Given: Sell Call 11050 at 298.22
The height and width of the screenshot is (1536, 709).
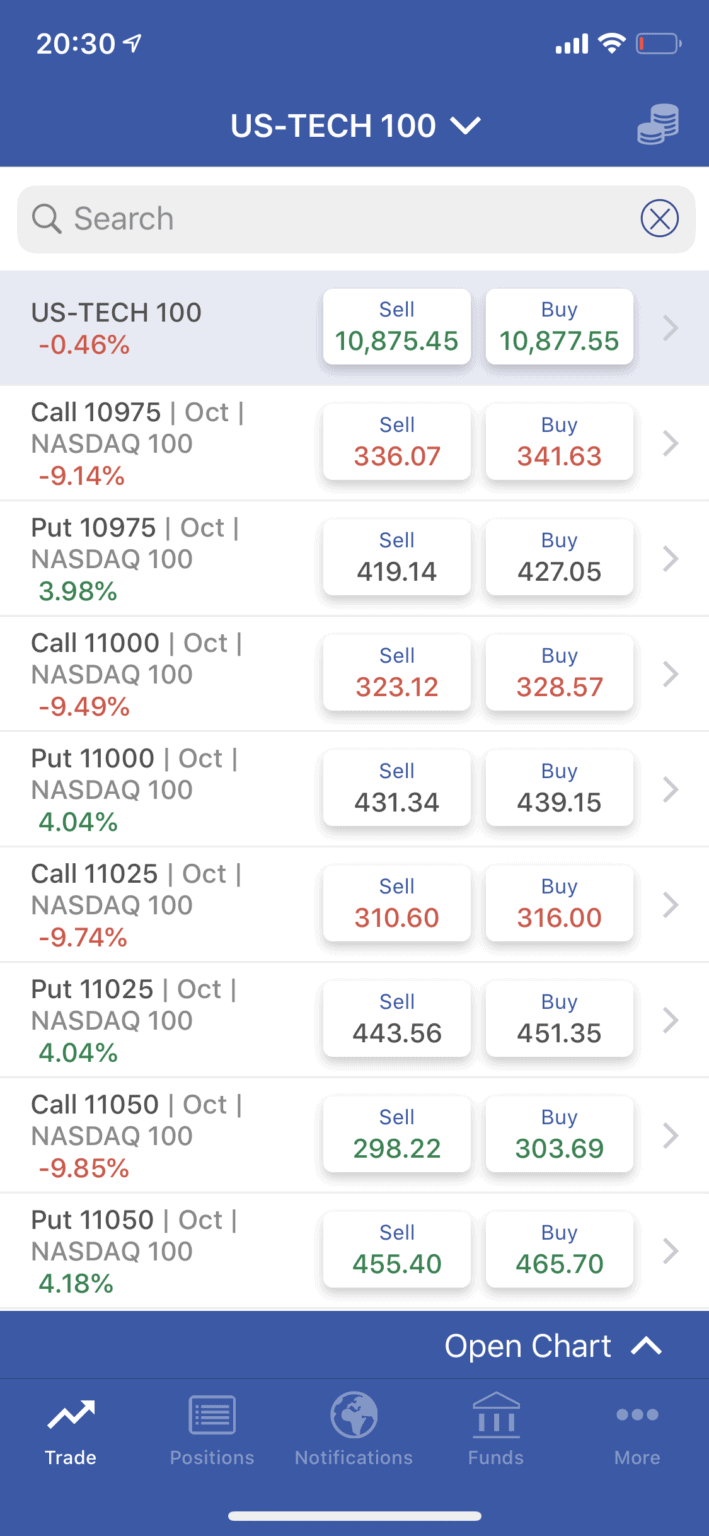Looking at the screenshot, I should click(x=396, y=1134).
